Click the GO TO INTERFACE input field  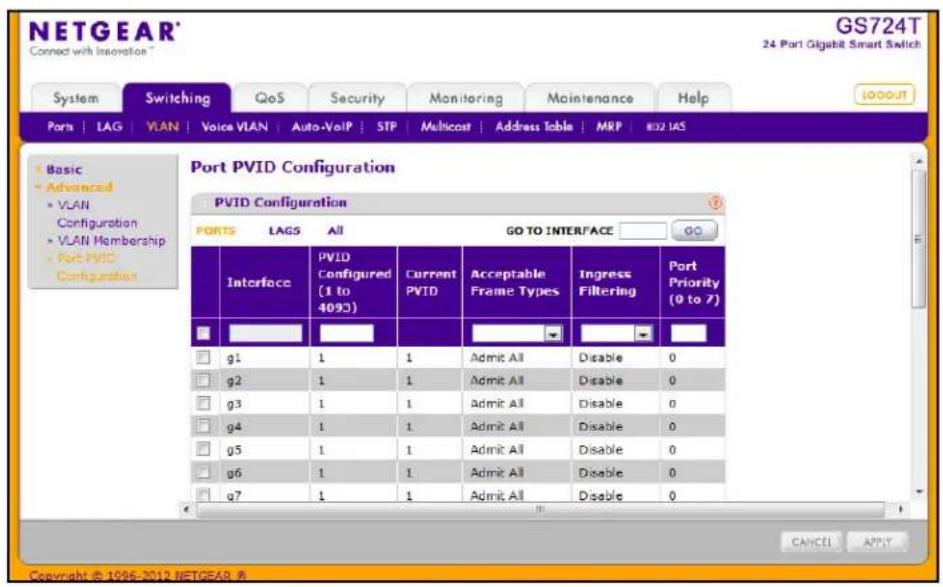click(643, 230)
